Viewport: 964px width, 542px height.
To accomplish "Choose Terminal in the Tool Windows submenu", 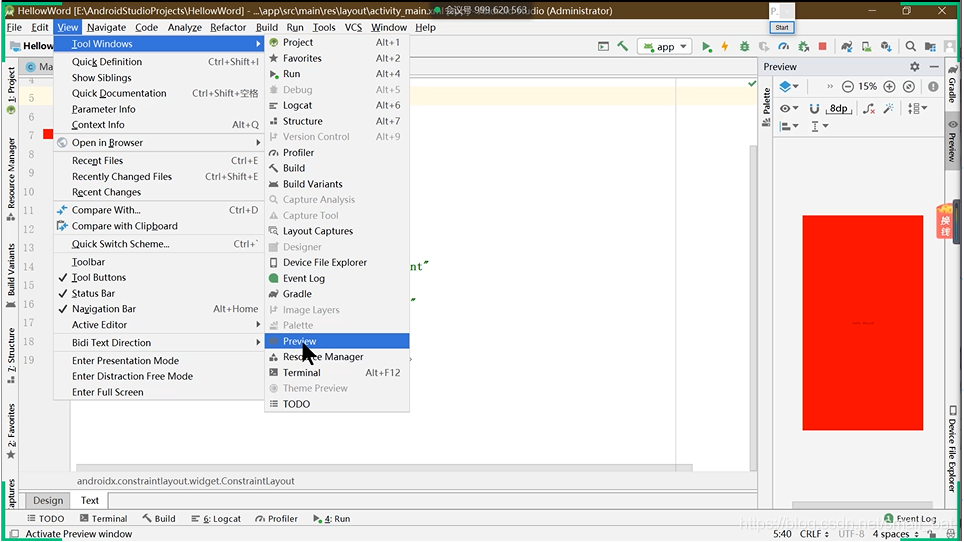I will [x=337, y=372].
